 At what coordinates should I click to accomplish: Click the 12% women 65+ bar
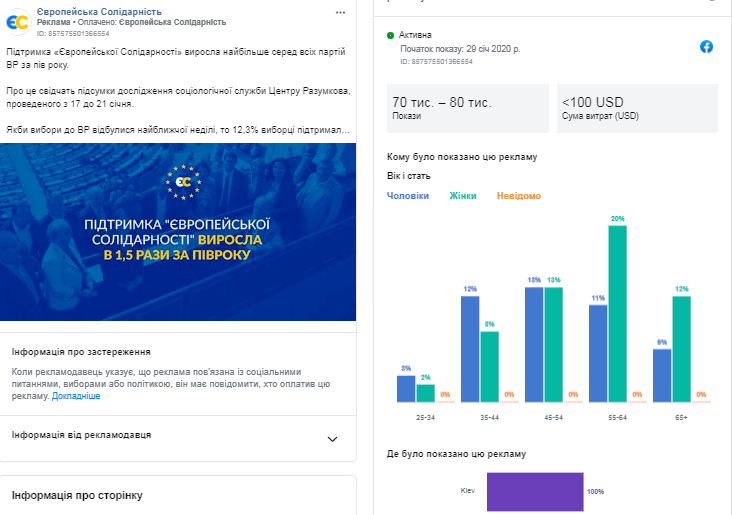pos(681,349)
